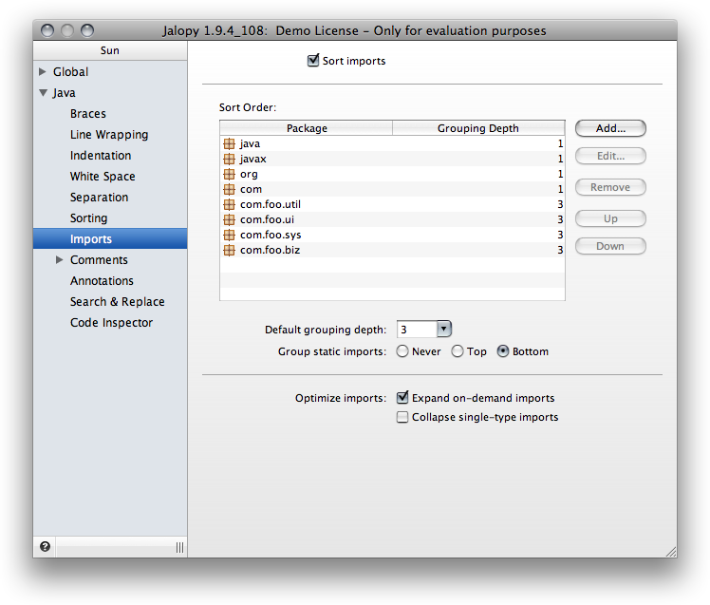The height and width of the screenshot is (605, 710).
Task: Click the Up button
Action: [610, 219]
